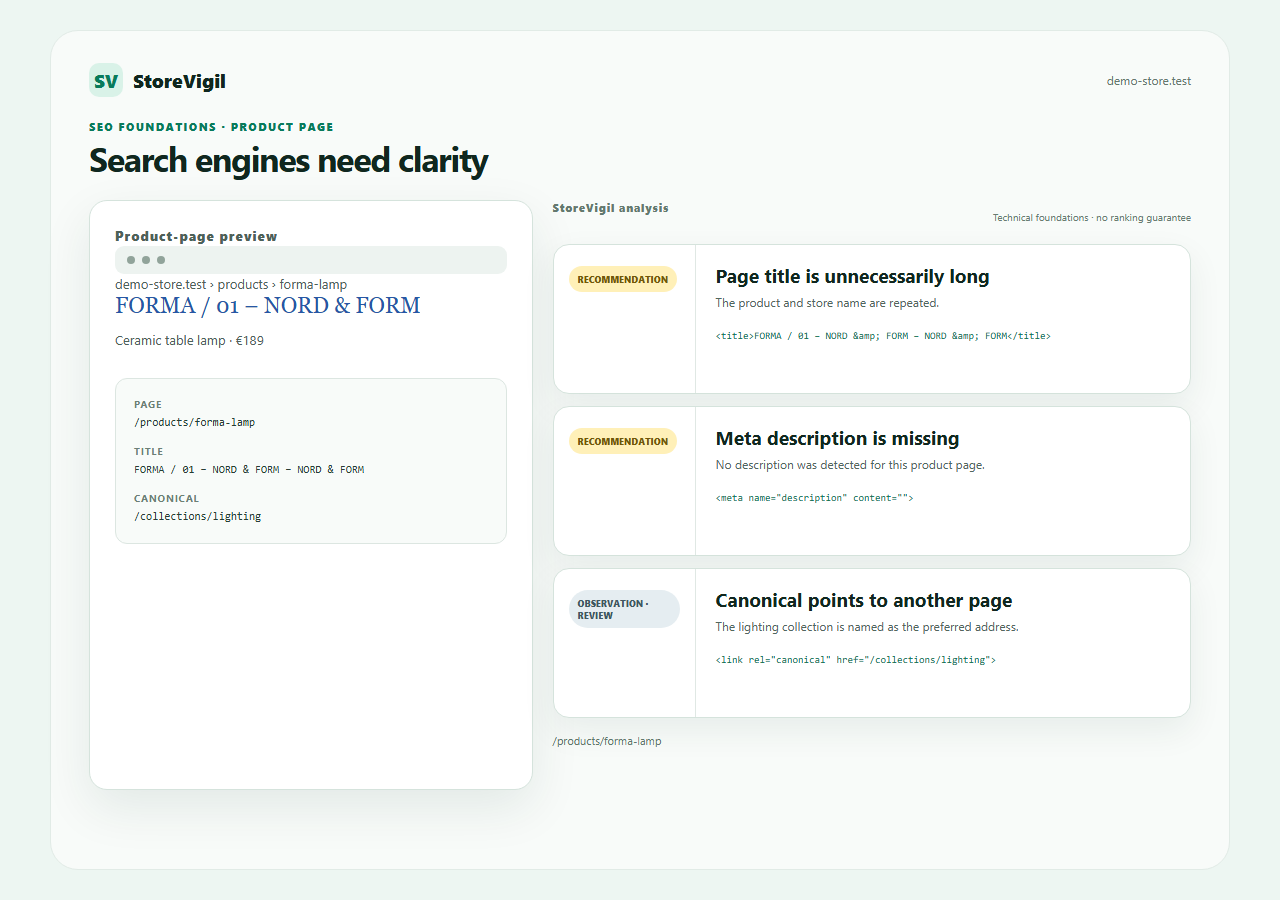Click the <link rel="canonical"> code snippet
Screen dimensions: 1280x900
(x=856, y=660)
